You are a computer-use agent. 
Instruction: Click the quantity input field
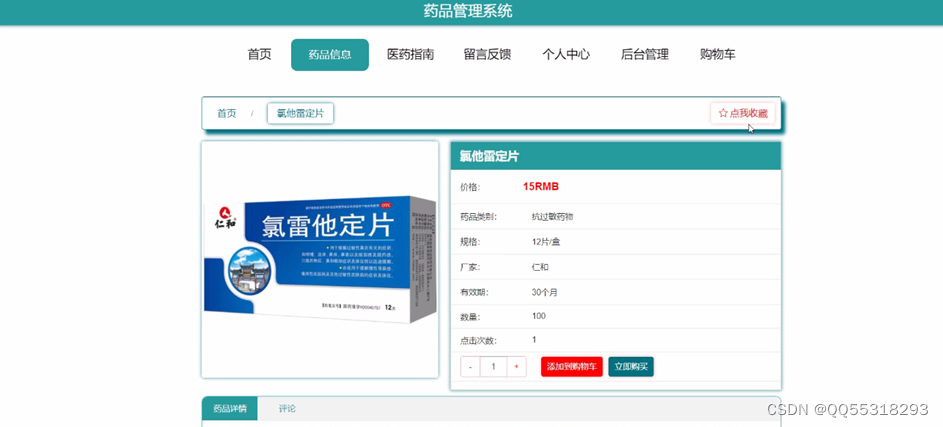click(494, 366)
